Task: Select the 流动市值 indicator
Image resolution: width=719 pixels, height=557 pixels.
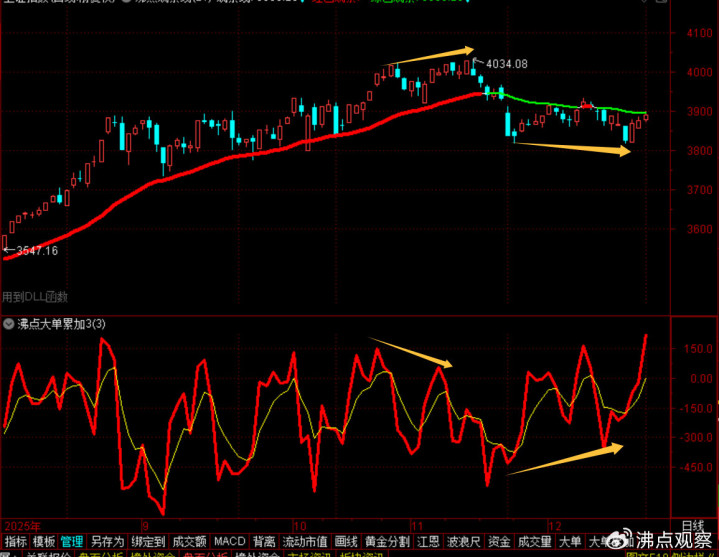Action: pyautogui.click(x=305, y=542)
